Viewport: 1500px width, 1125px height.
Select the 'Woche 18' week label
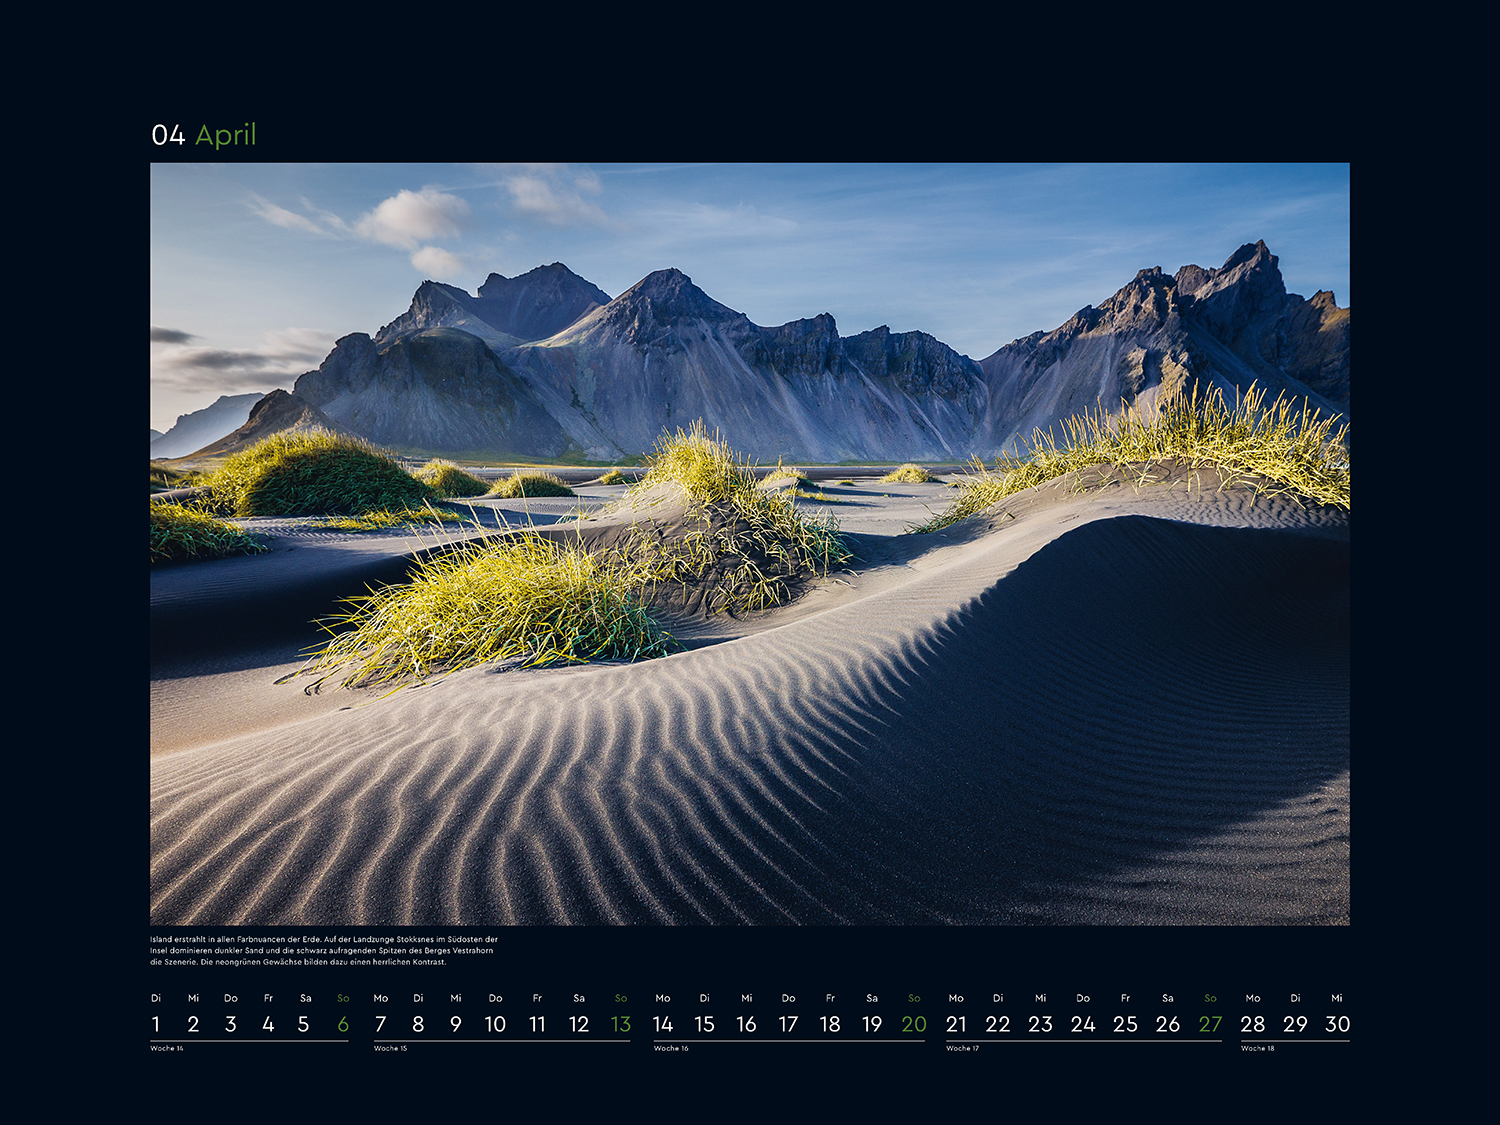[1258, 1049]
